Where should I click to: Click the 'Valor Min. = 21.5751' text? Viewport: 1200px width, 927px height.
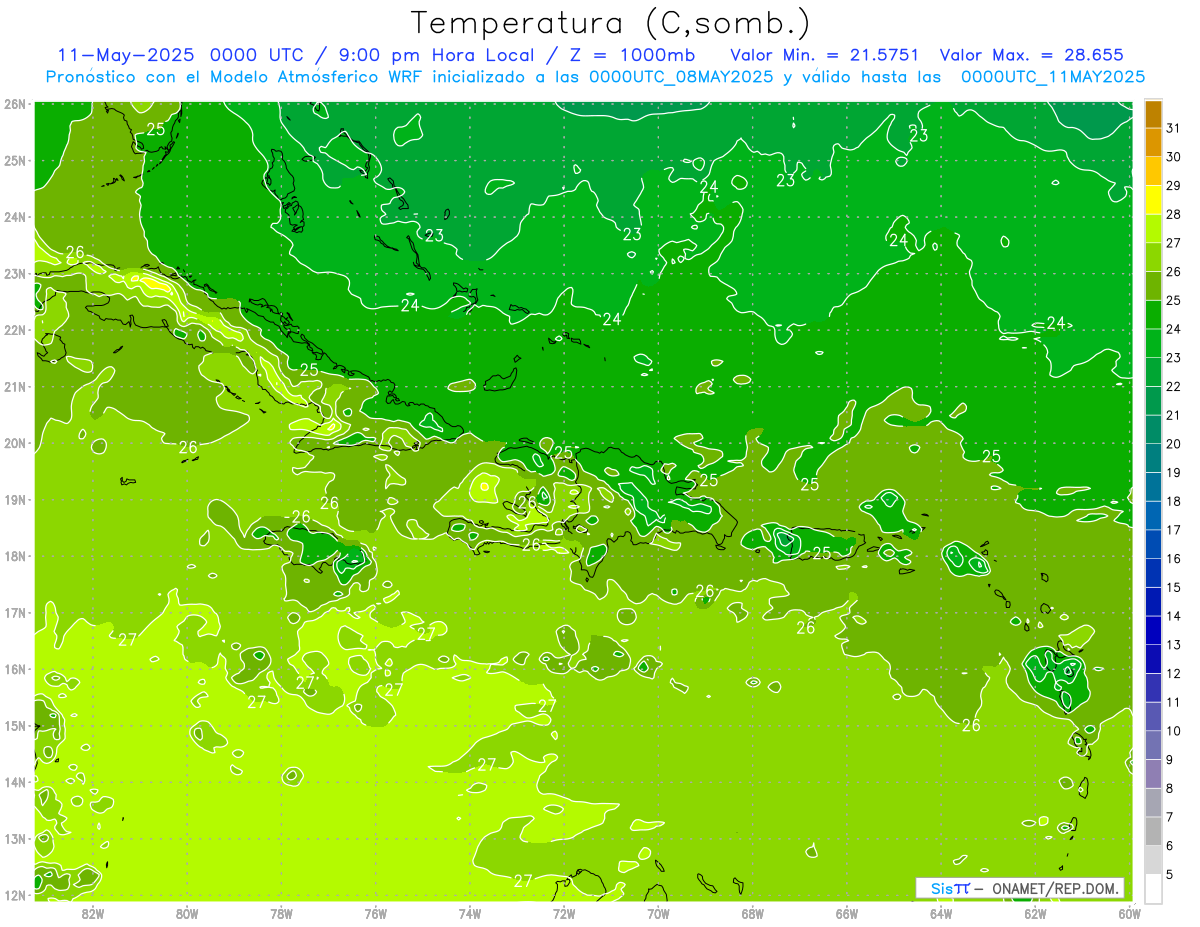point(825,55)
